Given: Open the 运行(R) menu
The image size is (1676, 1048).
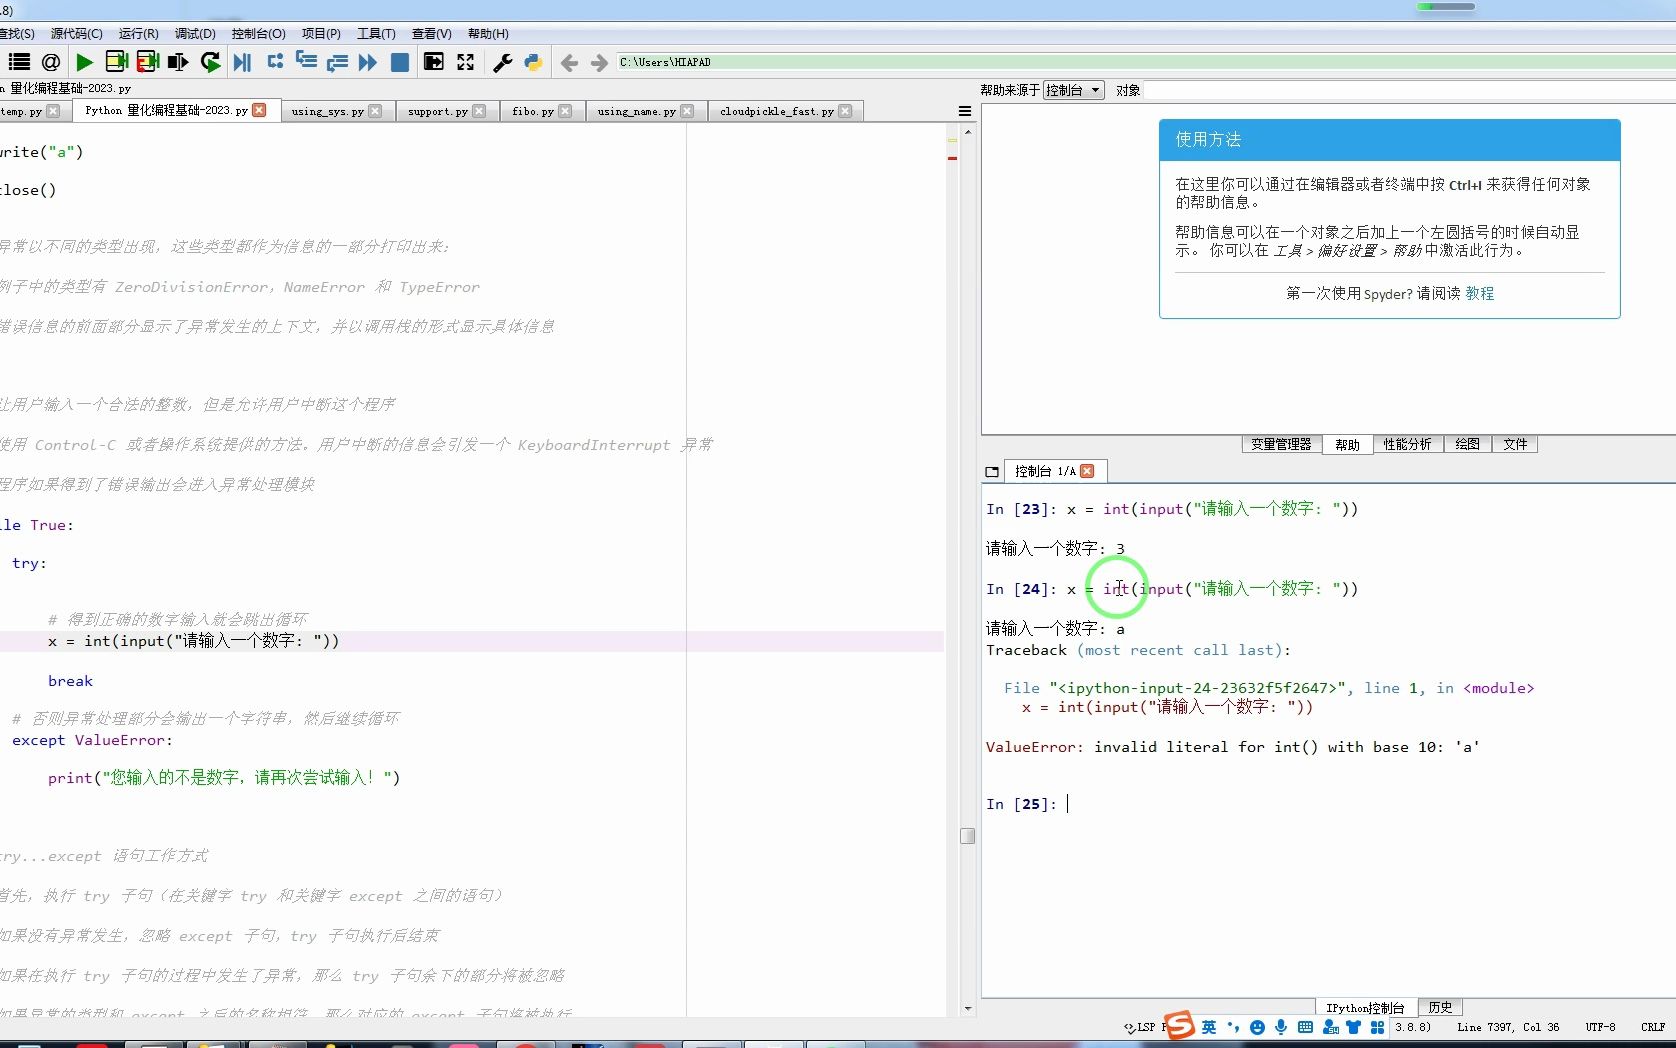Looking at the screenshot, I should [138, 33].
